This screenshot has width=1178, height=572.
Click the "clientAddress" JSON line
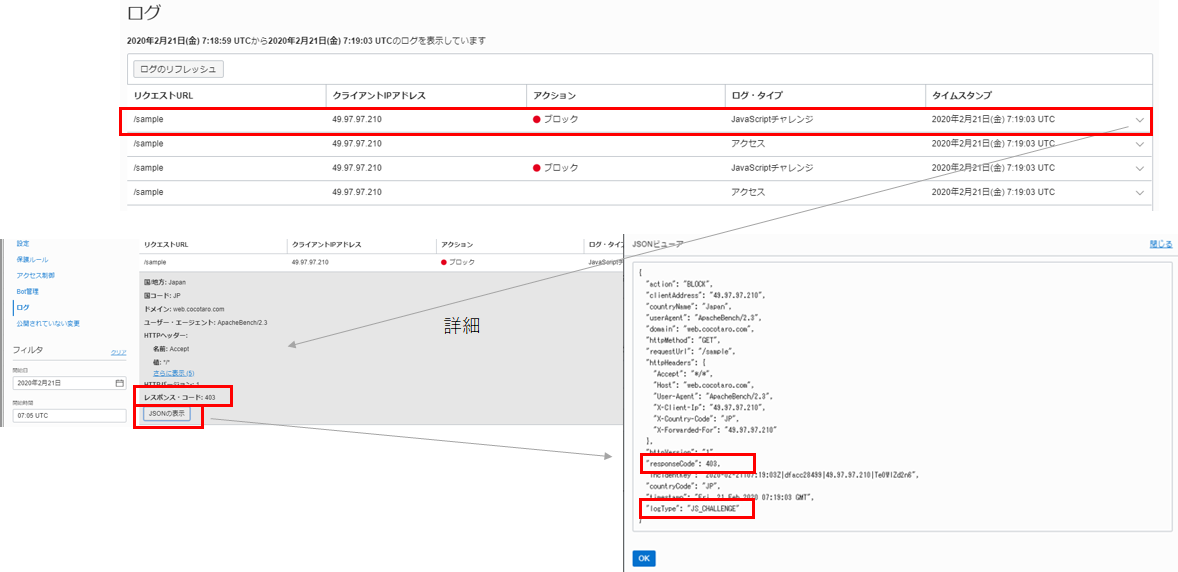tap(705, 295)
